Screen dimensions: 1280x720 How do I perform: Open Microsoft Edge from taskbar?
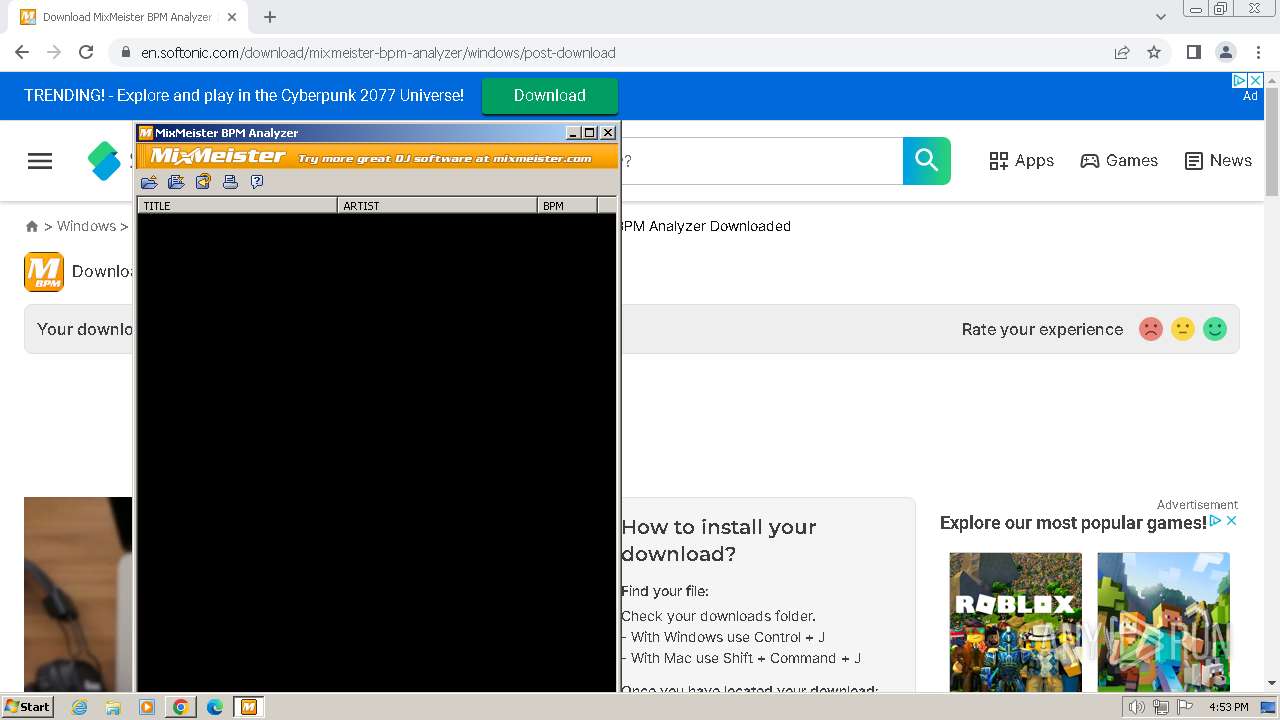tap(214, 707)
